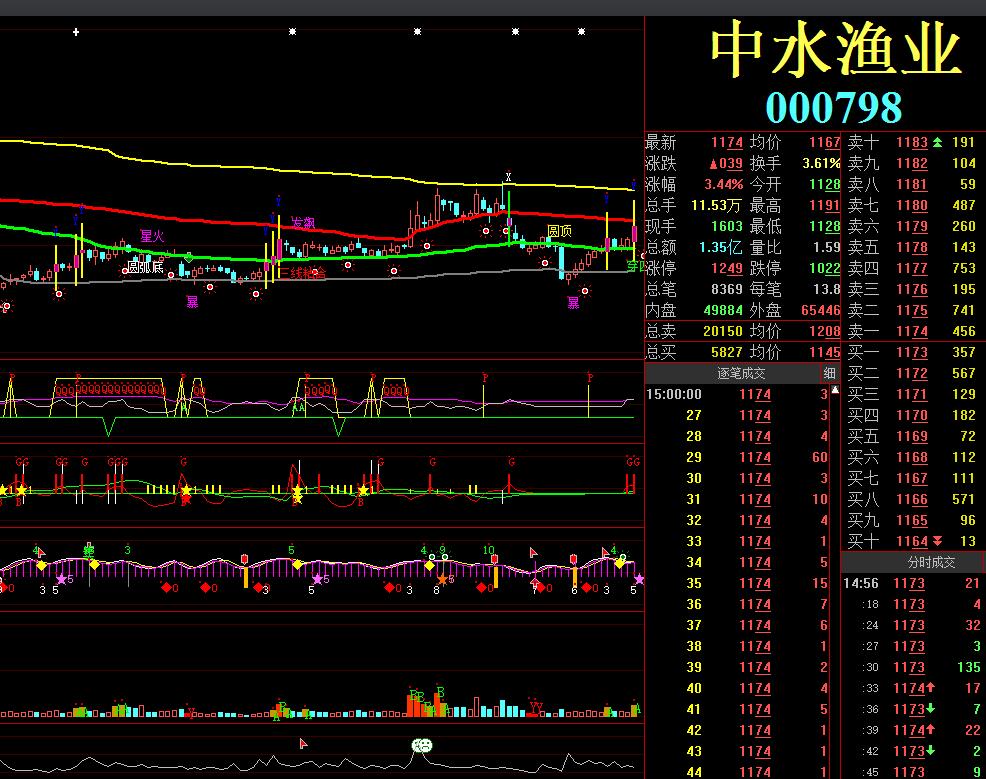Click the green down arrow in the :42 trade row
This screenshot has width=986, height=779.
click(x=931, y=751)
